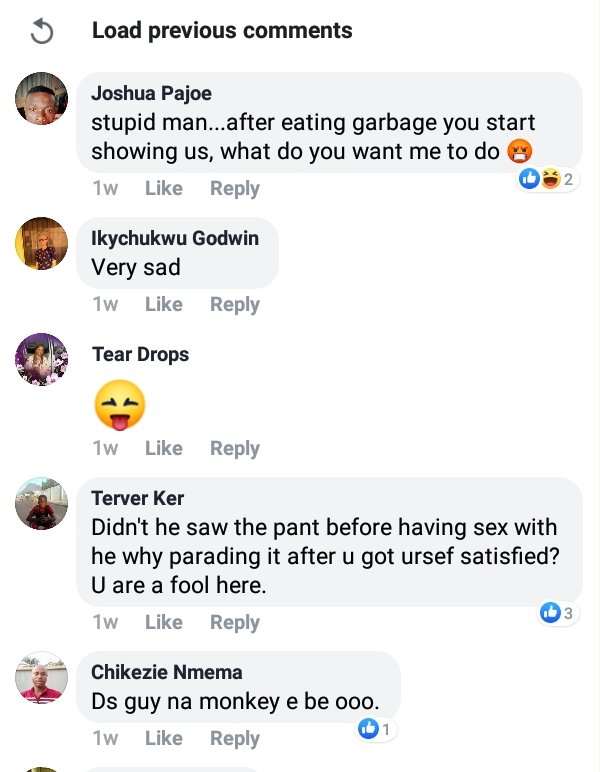The height and width of the screenshot is (772, 600).
Task: Open Joshua Pajoe's profile picture
Action: tap(42, 99)
